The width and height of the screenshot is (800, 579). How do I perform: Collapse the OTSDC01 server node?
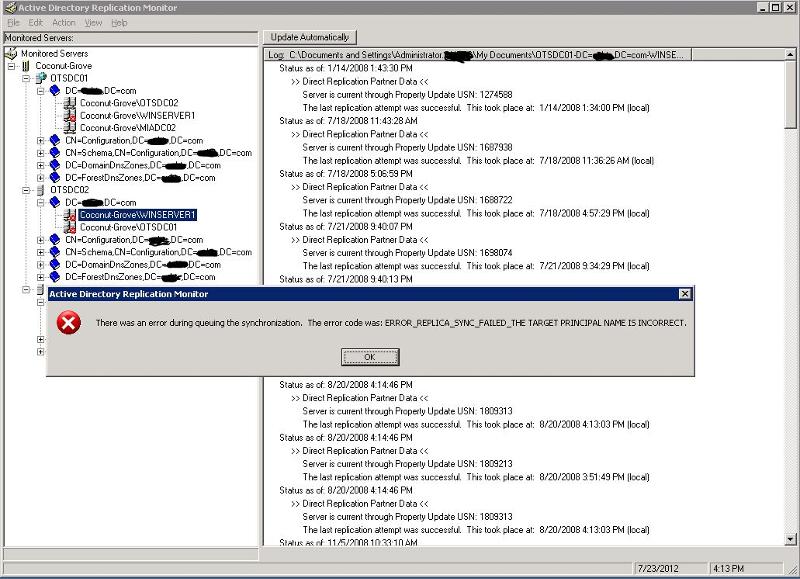click(x=26, y=78)
